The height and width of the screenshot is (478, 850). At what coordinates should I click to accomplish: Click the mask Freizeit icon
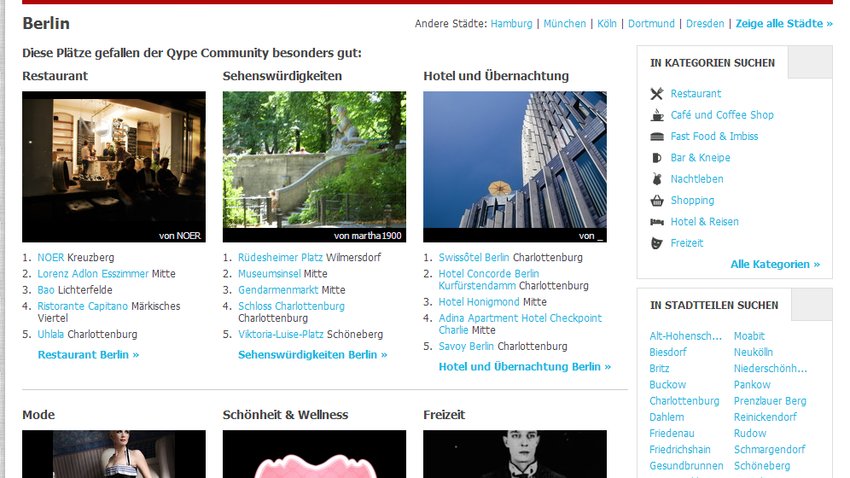pyautogui.click(x=656, y=243)
